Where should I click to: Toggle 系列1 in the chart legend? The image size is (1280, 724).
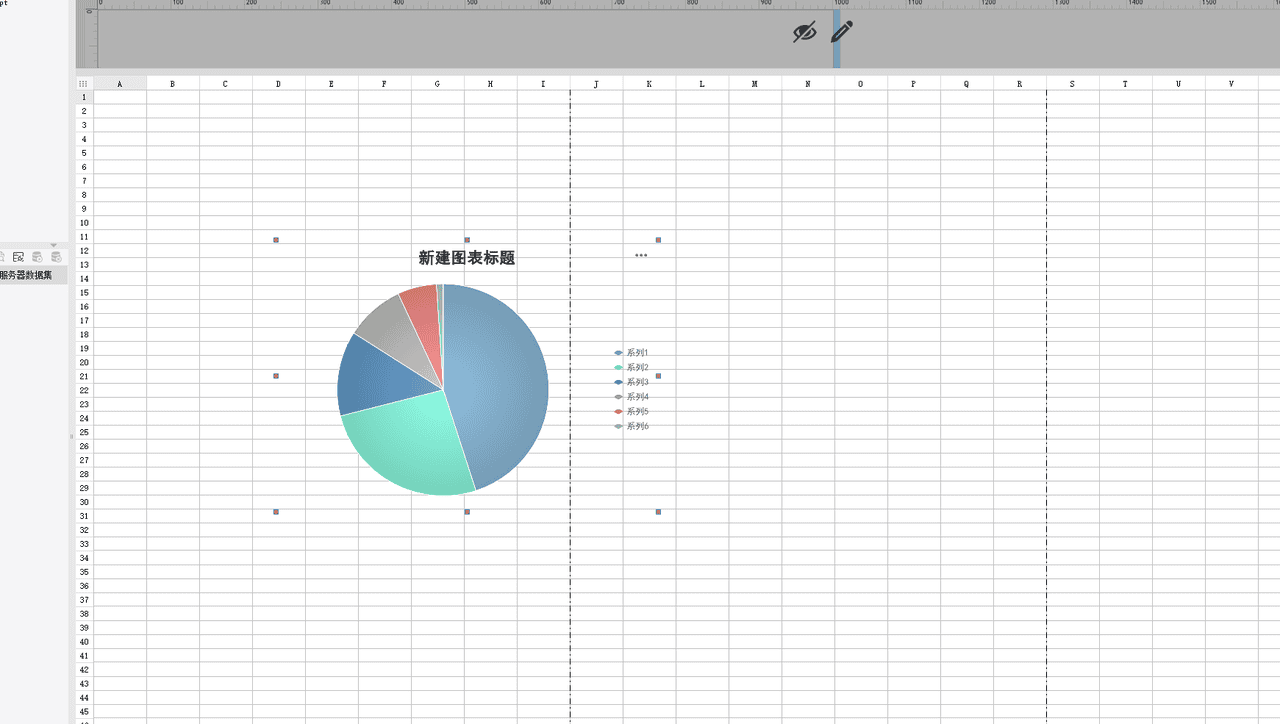pyautogui.click(x=637, y=353)
